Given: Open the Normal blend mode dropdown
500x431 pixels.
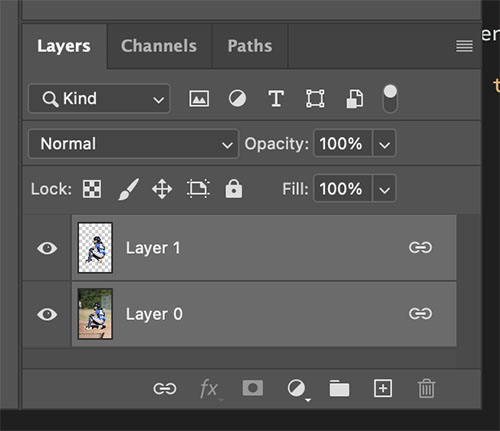Looking at the screenshot, I should pyautogui.click(x=134, y=144).
